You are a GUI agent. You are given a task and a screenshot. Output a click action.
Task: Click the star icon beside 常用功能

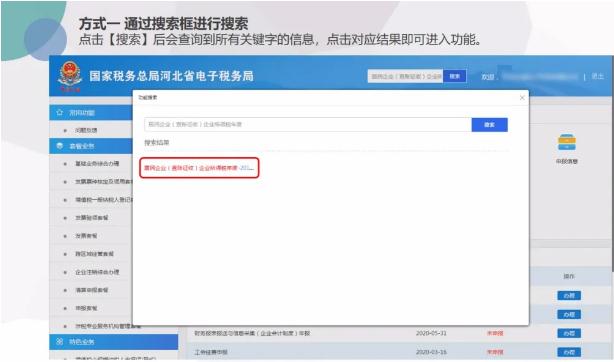[x=60, y=112]
